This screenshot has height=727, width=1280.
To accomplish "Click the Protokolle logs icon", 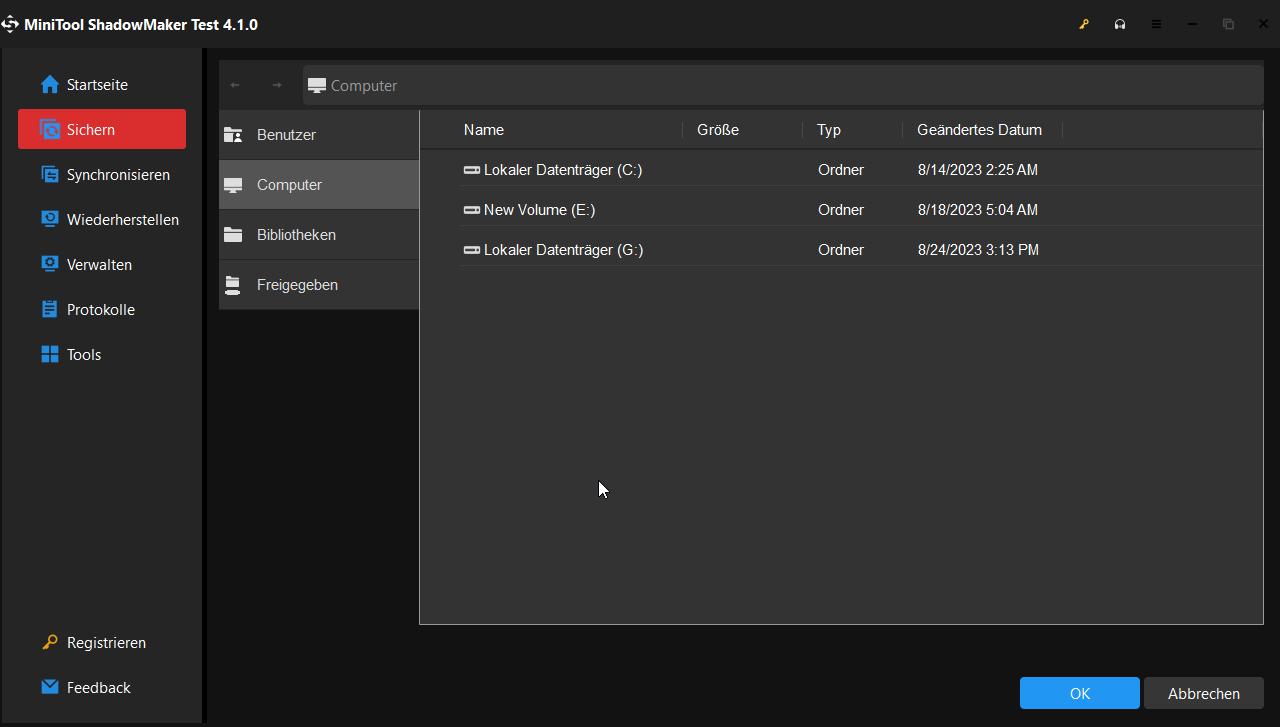I will tap(50, 310).
